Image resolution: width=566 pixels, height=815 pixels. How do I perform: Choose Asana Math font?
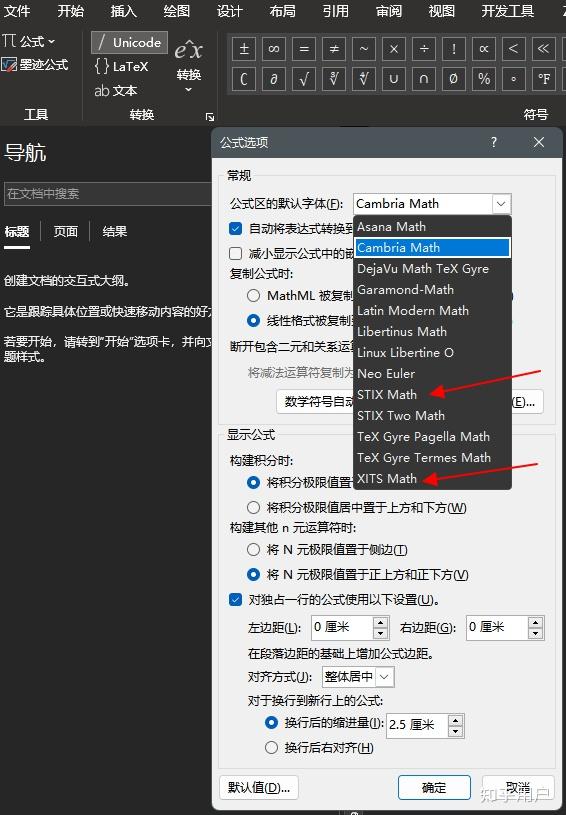(x=432, y=227)
